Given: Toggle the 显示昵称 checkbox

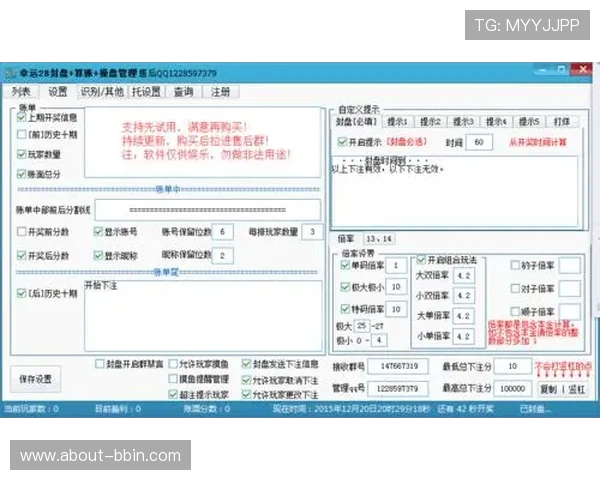Looking at the screenshot, I should point(98,255).
